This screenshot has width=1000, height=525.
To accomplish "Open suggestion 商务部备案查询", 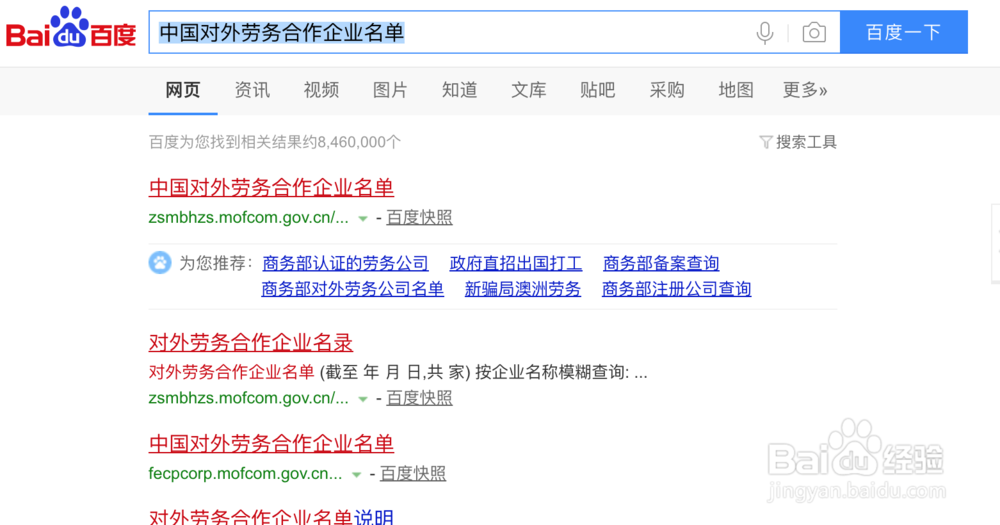I will pos(661,263).
